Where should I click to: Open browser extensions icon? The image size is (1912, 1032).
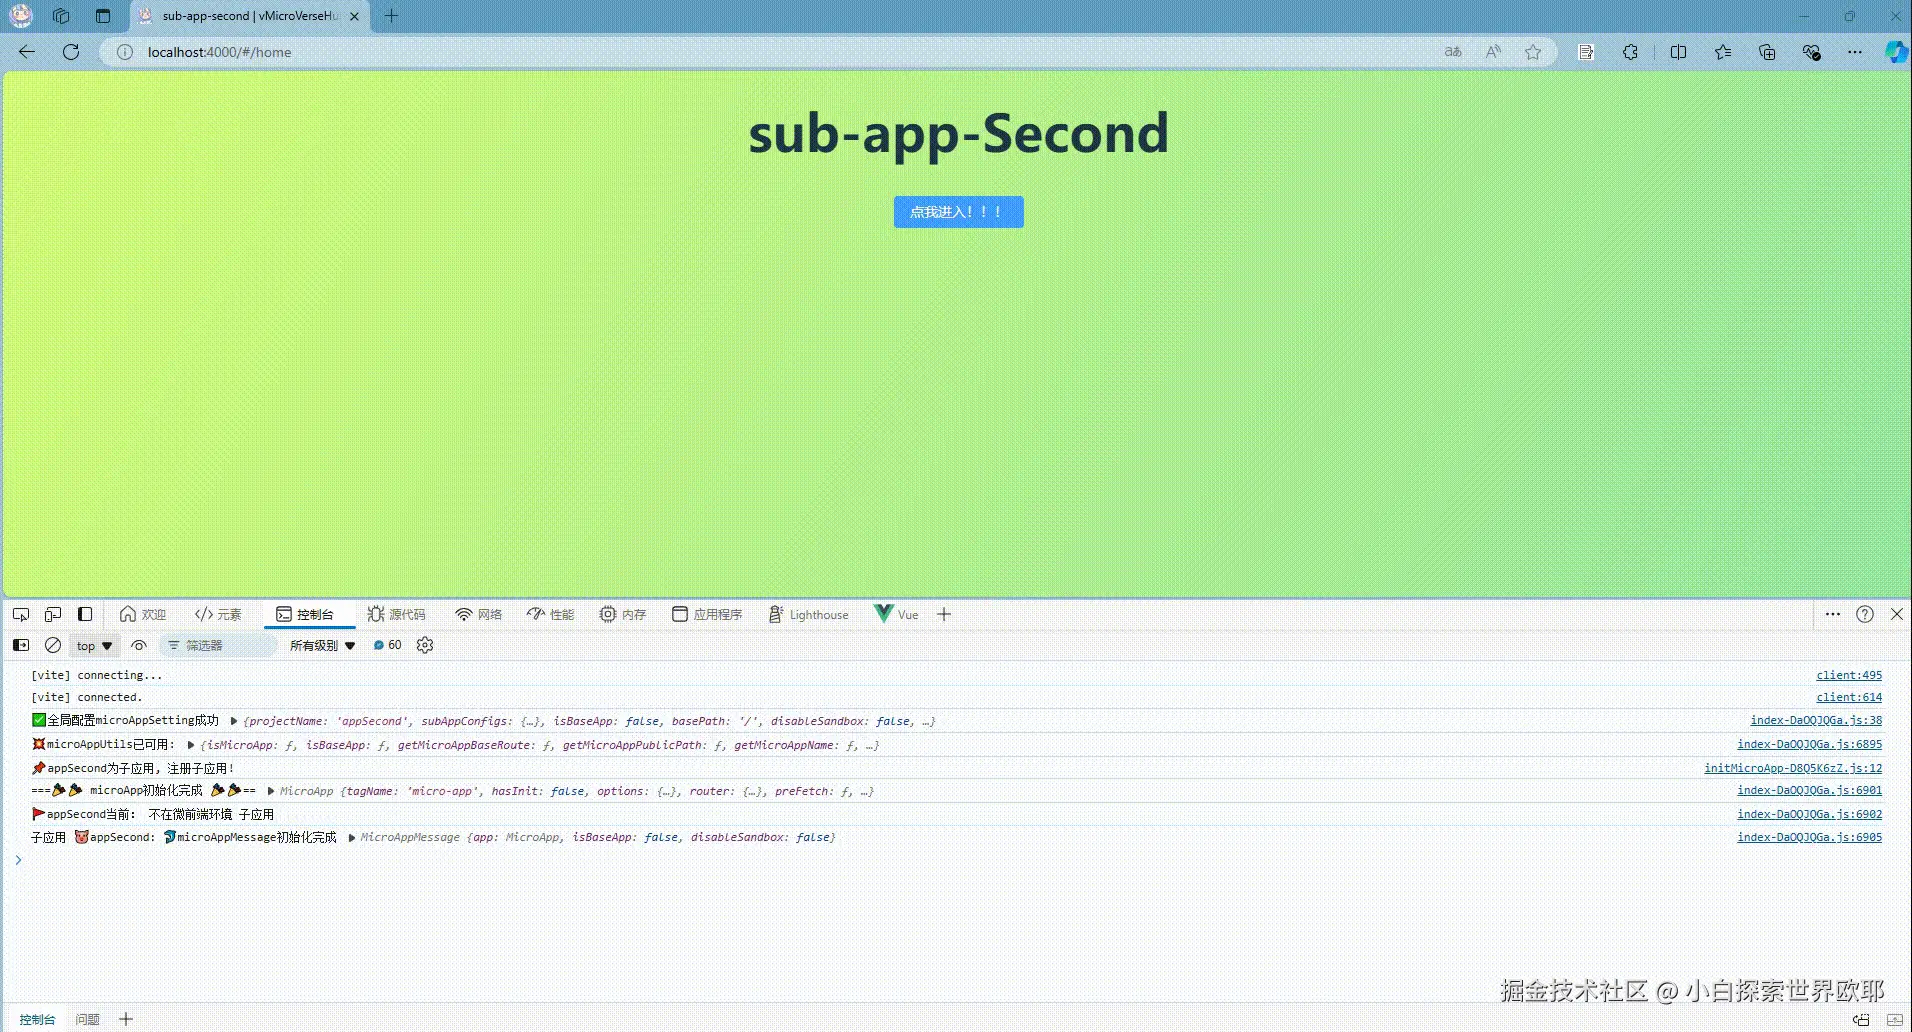(x=1629, y=52)
